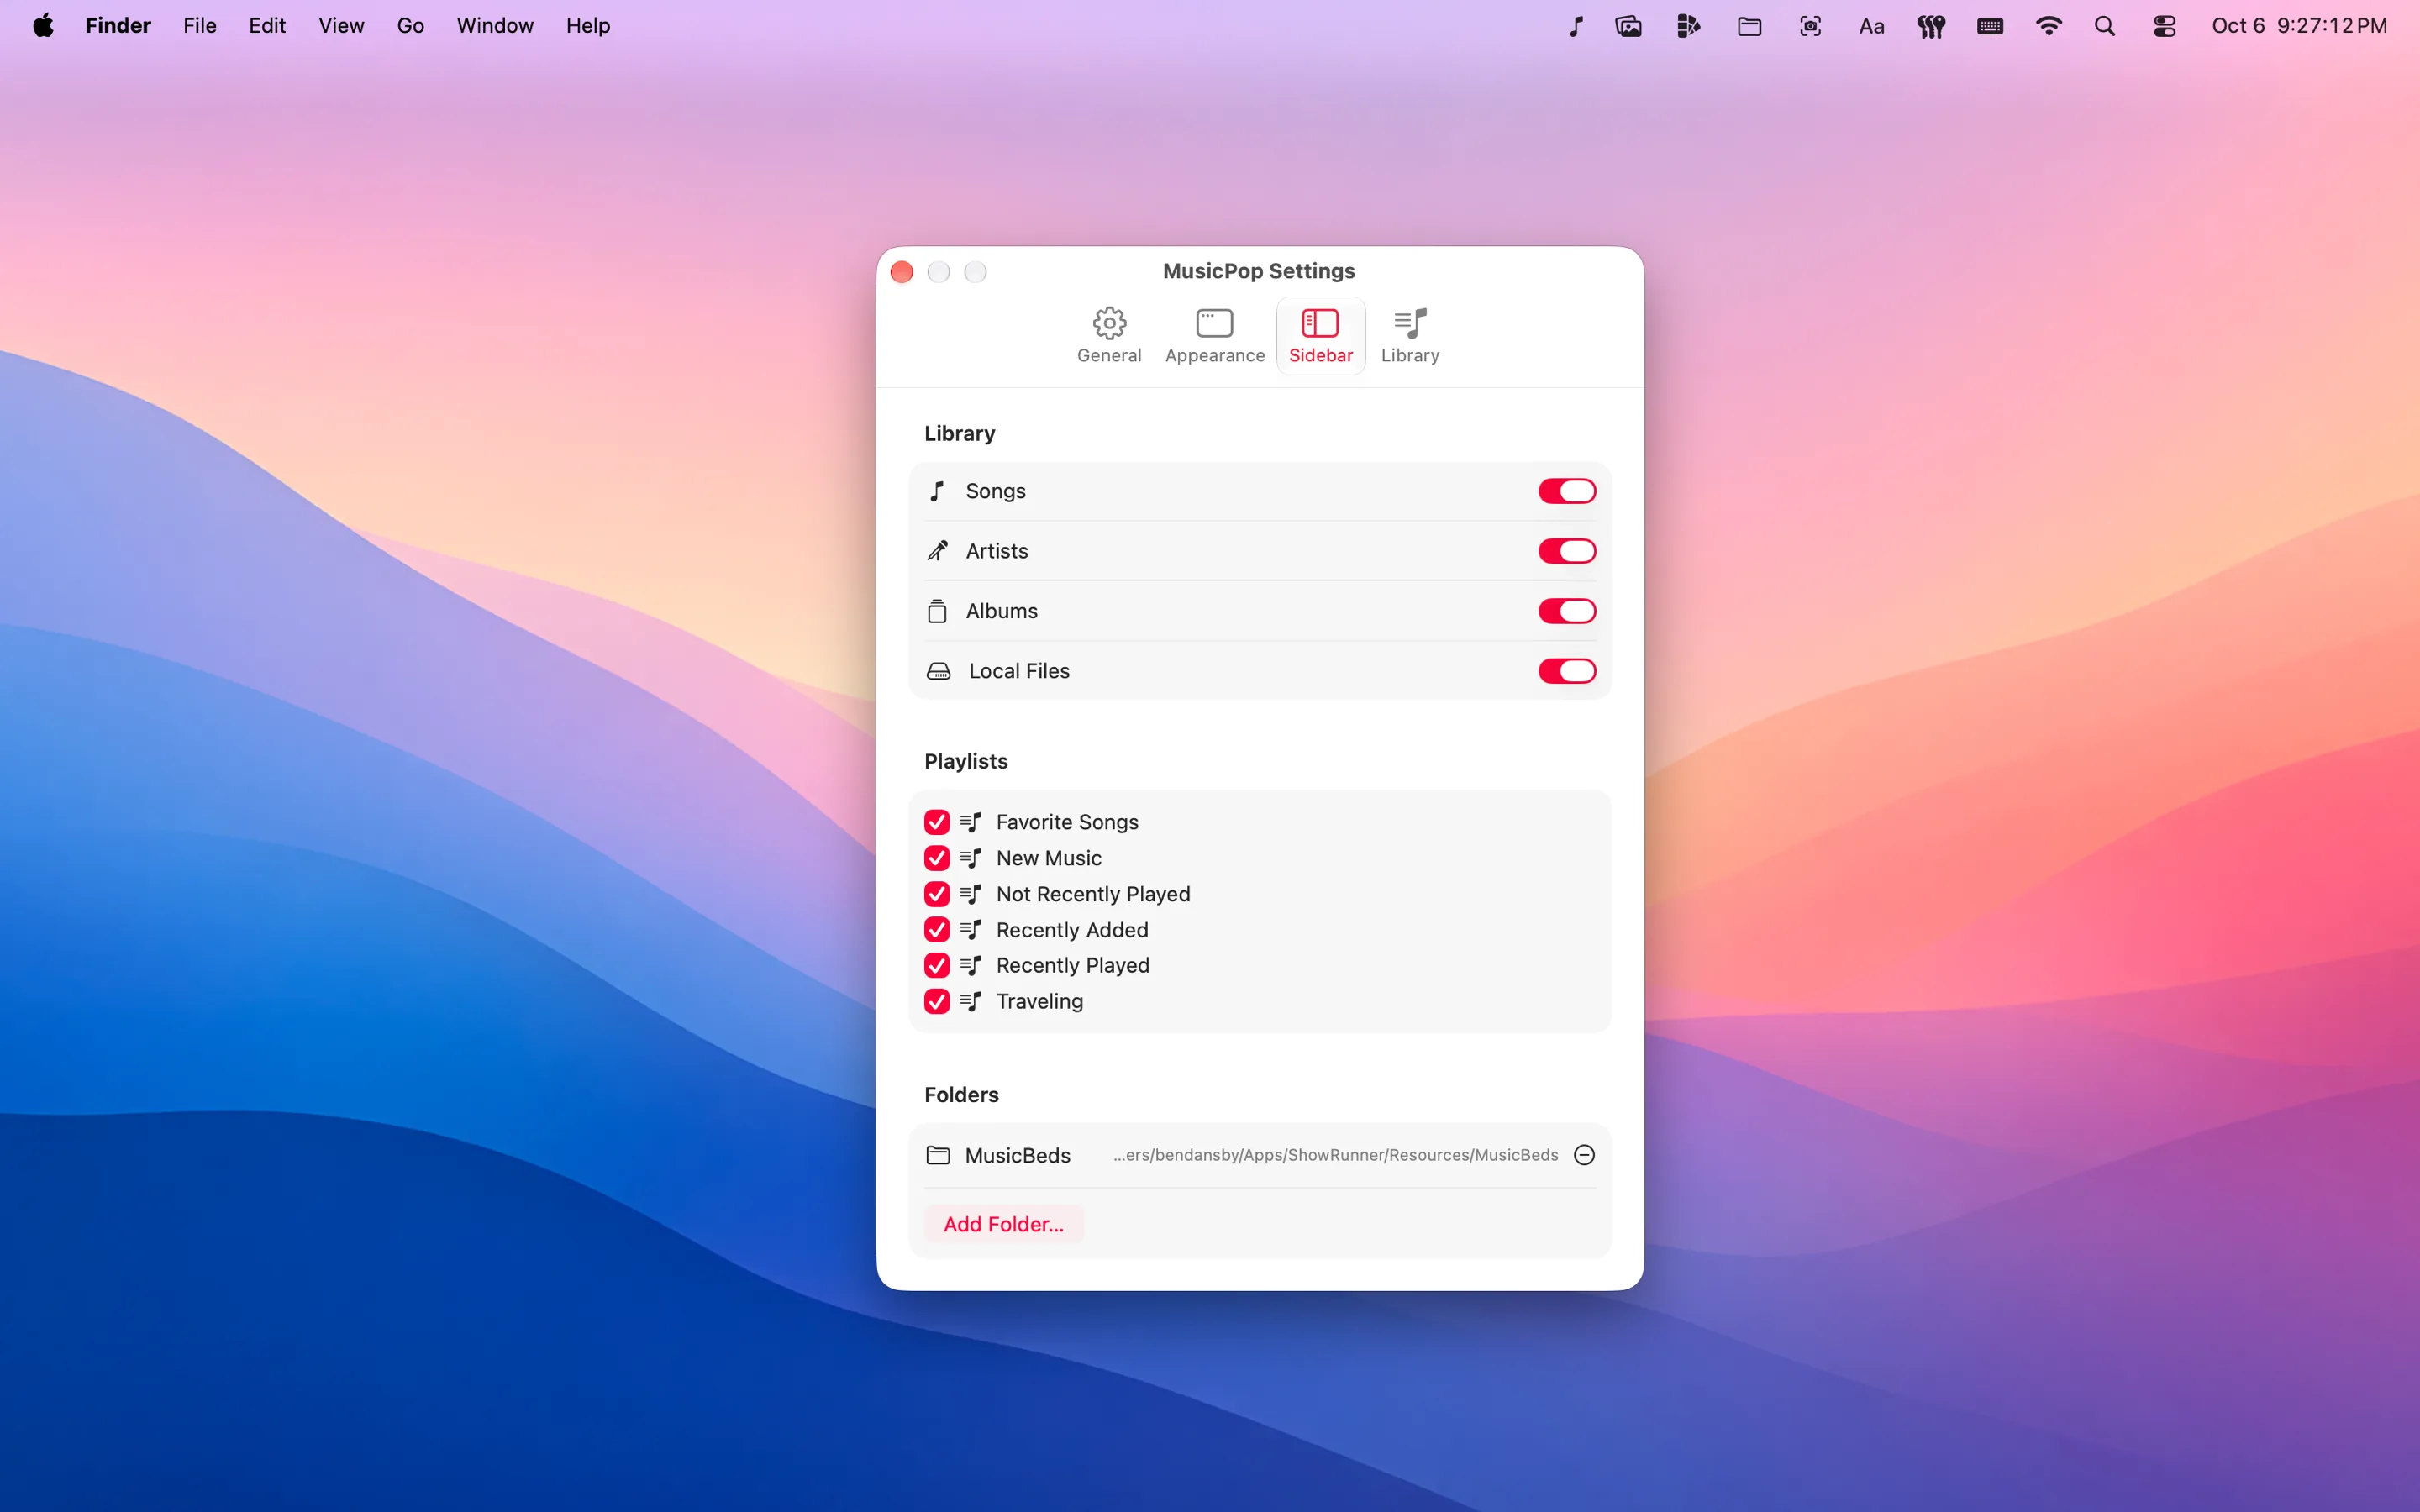This screenshot has height=1512, width=2420.
Task: Open the Go menu
Action: click(x=410, y=26)
